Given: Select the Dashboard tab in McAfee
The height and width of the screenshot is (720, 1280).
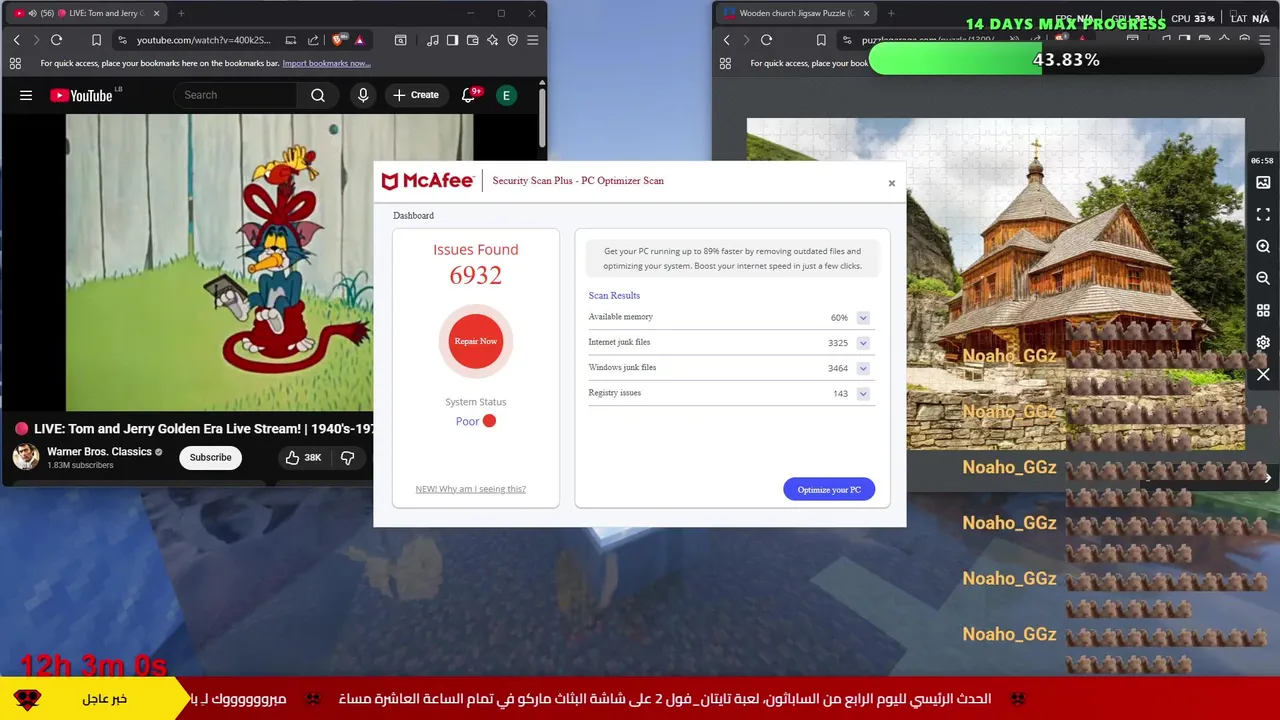Looking at the screenshot, I should pos(413,216).
